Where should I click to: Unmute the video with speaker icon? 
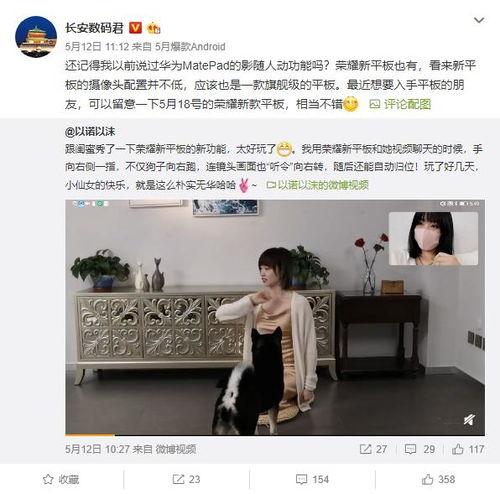tap(470, 420)
